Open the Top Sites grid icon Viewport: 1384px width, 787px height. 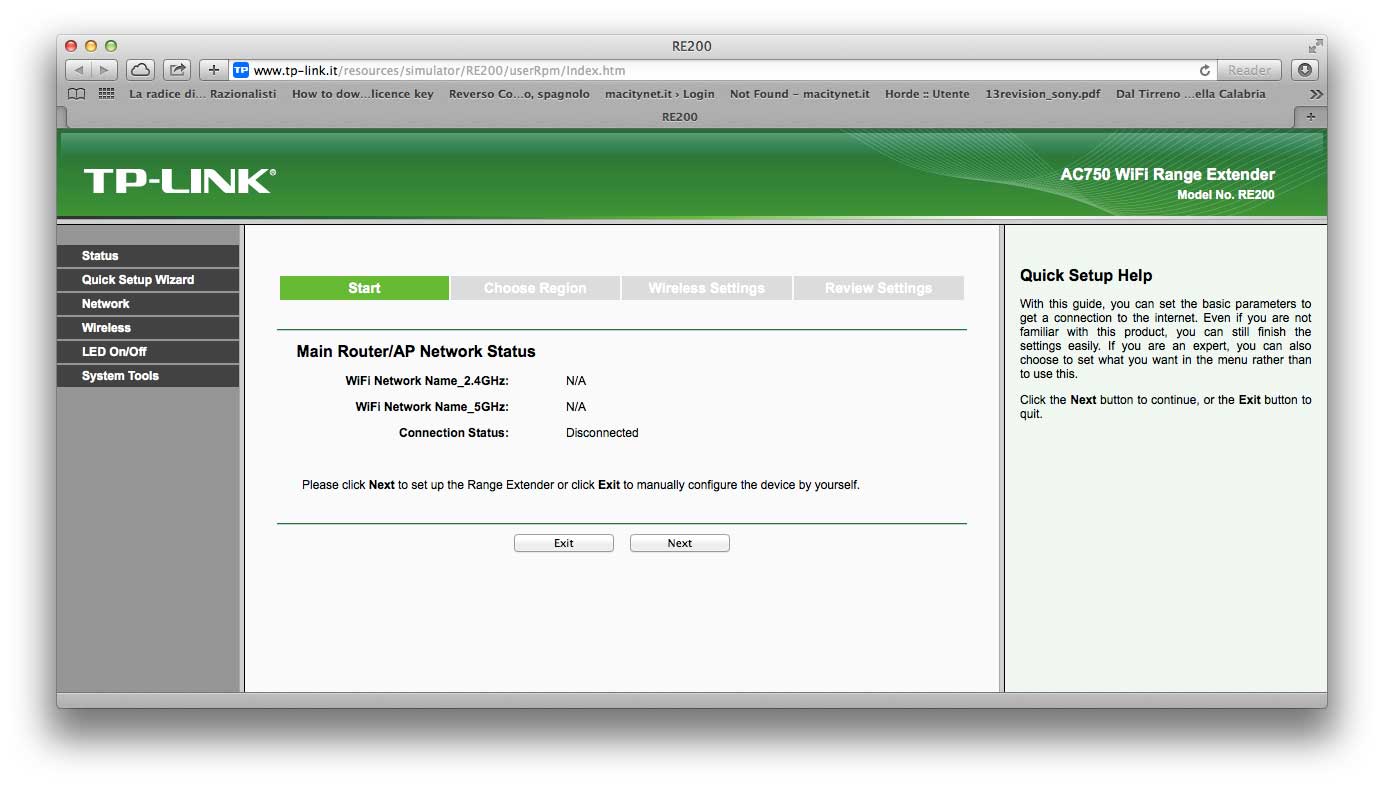coord(106,94)
